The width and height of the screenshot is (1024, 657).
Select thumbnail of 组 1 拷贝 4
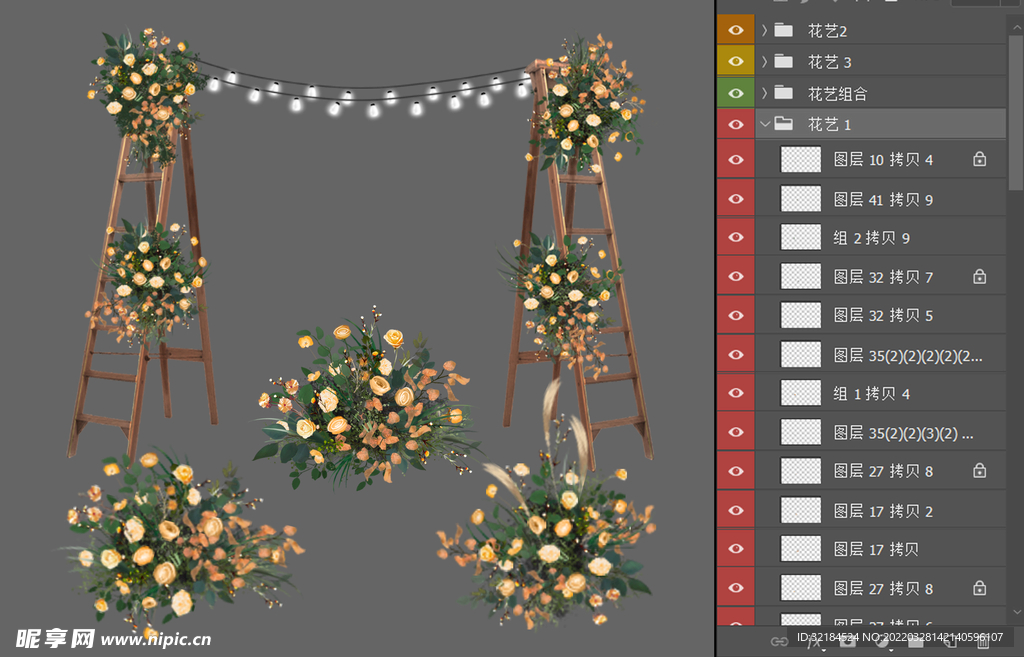pyautogui.click(x=801, y=393)
